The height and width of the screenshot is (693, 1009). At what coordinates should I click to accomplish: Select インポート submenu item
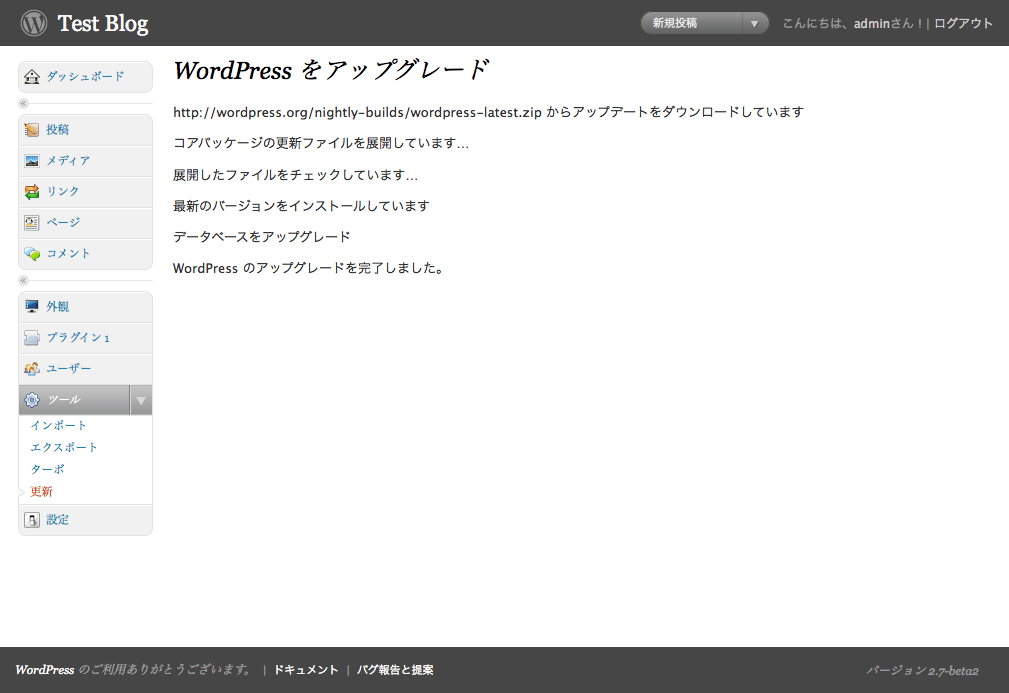click(58, 425)
